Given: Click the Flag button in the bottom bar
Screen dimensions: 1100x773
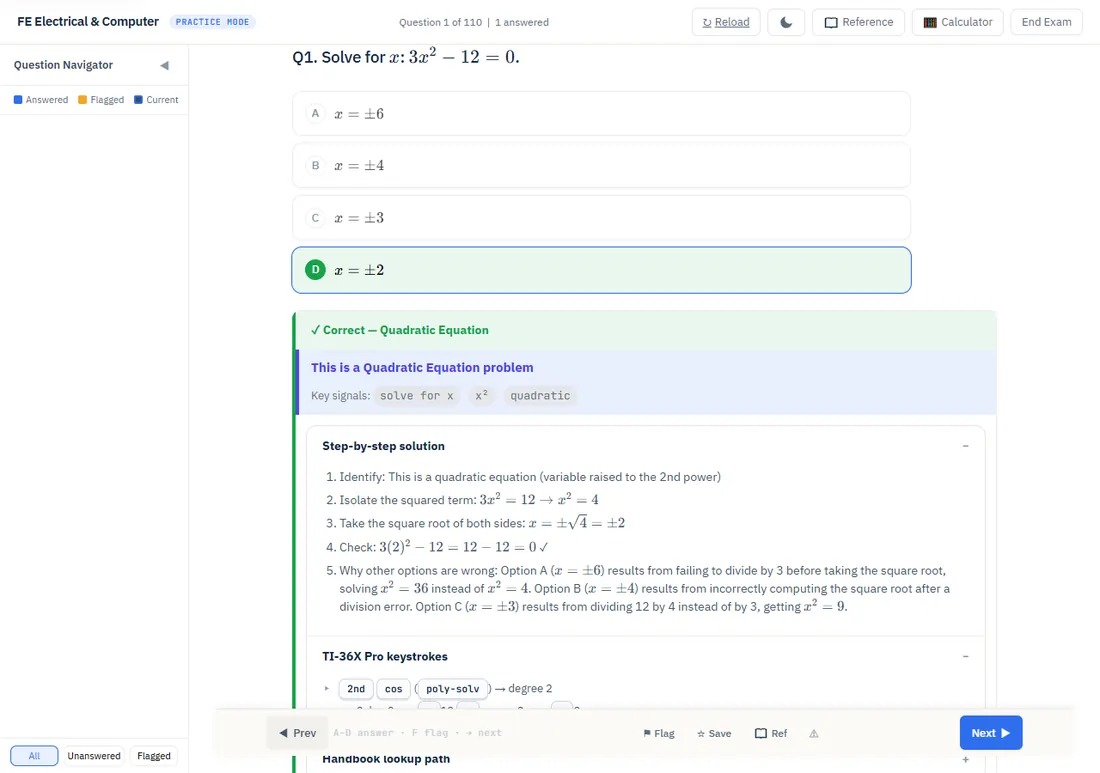Looking at the screenshot, I should pos(659,733).
